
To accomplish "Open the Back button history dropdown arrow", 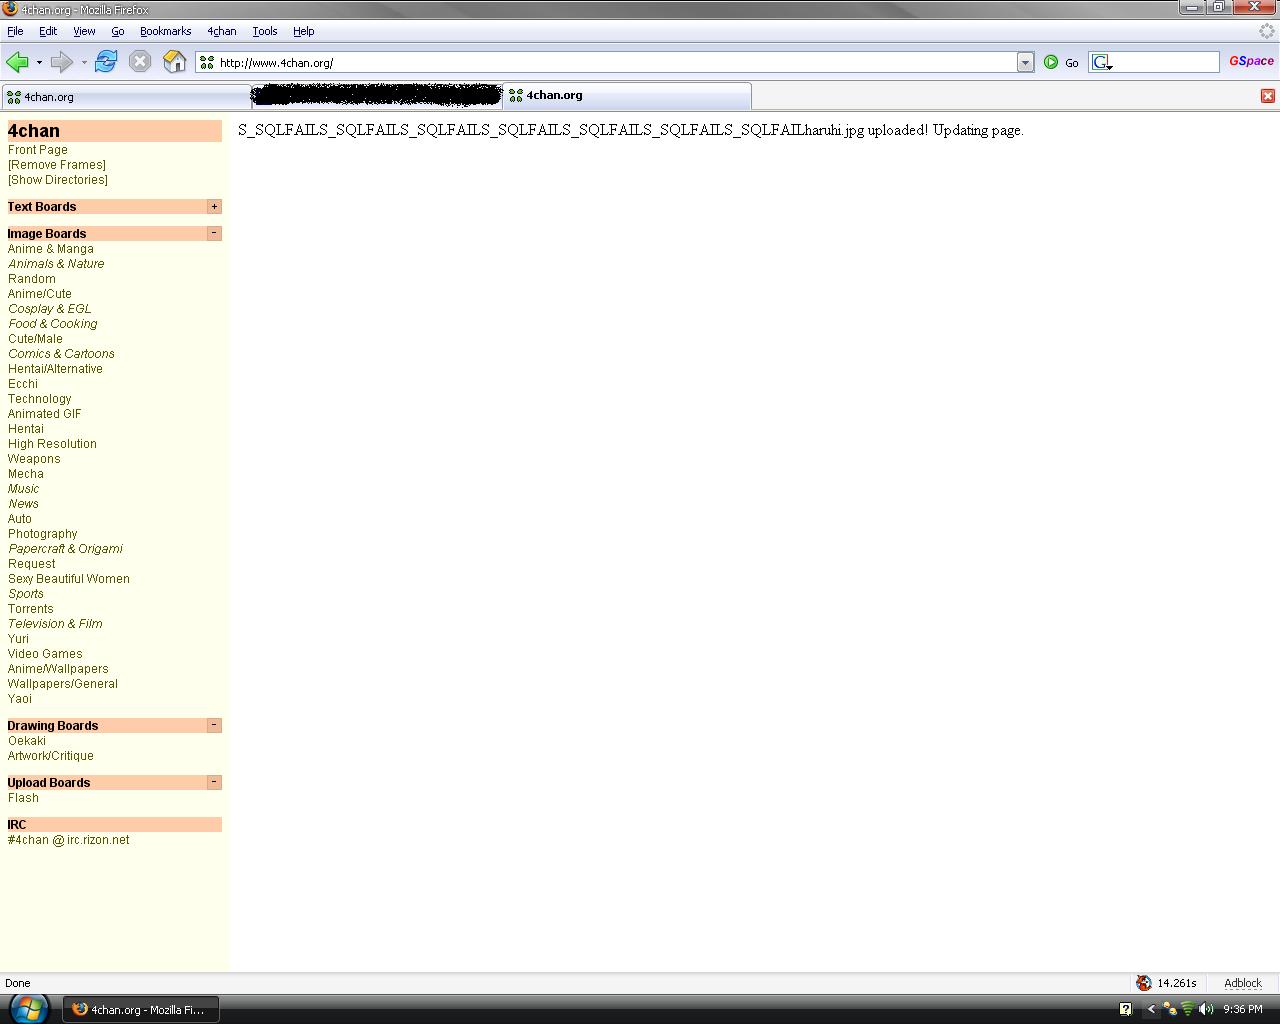I will tap(39, 62).
